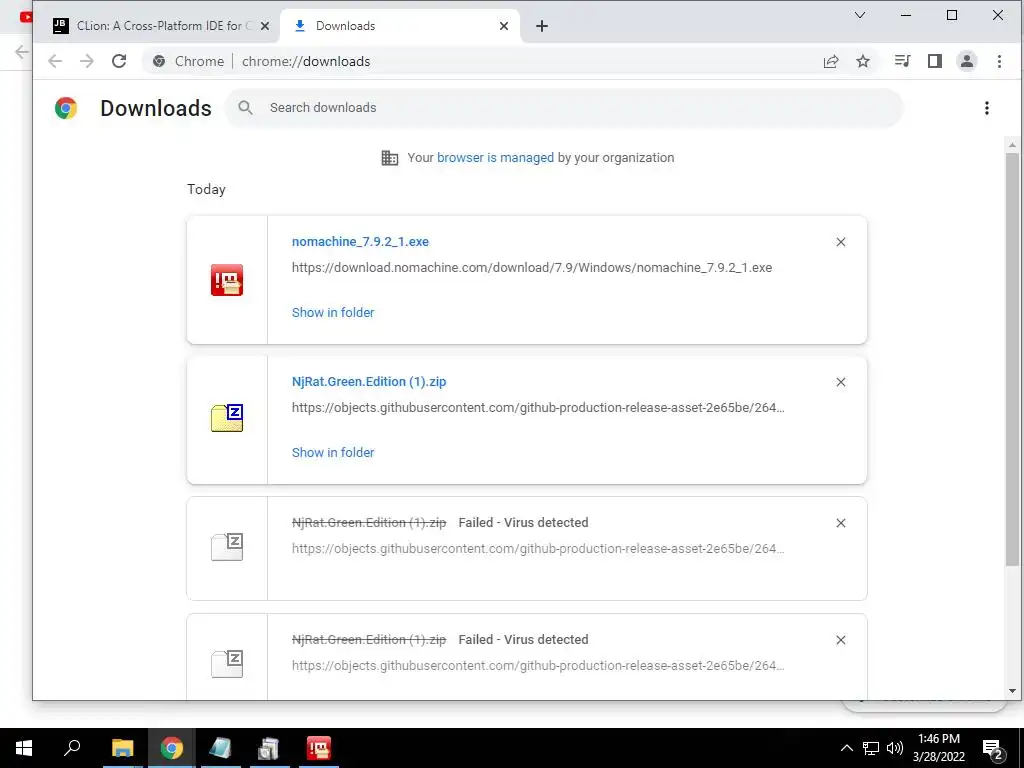The height and width of the screenshot is (768, 1024).
Task: Open the 'browser is managed' link
Action: [x=495, y=157]
